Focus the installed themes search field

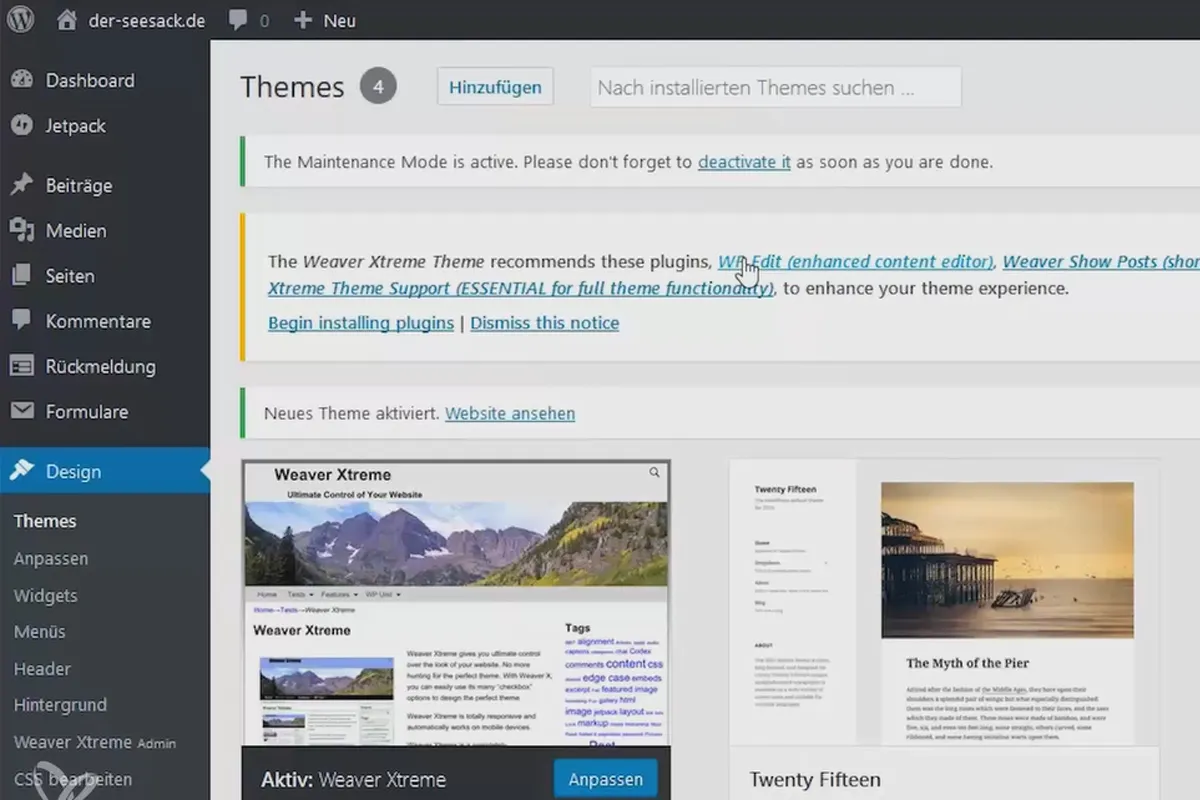[776, 87]
